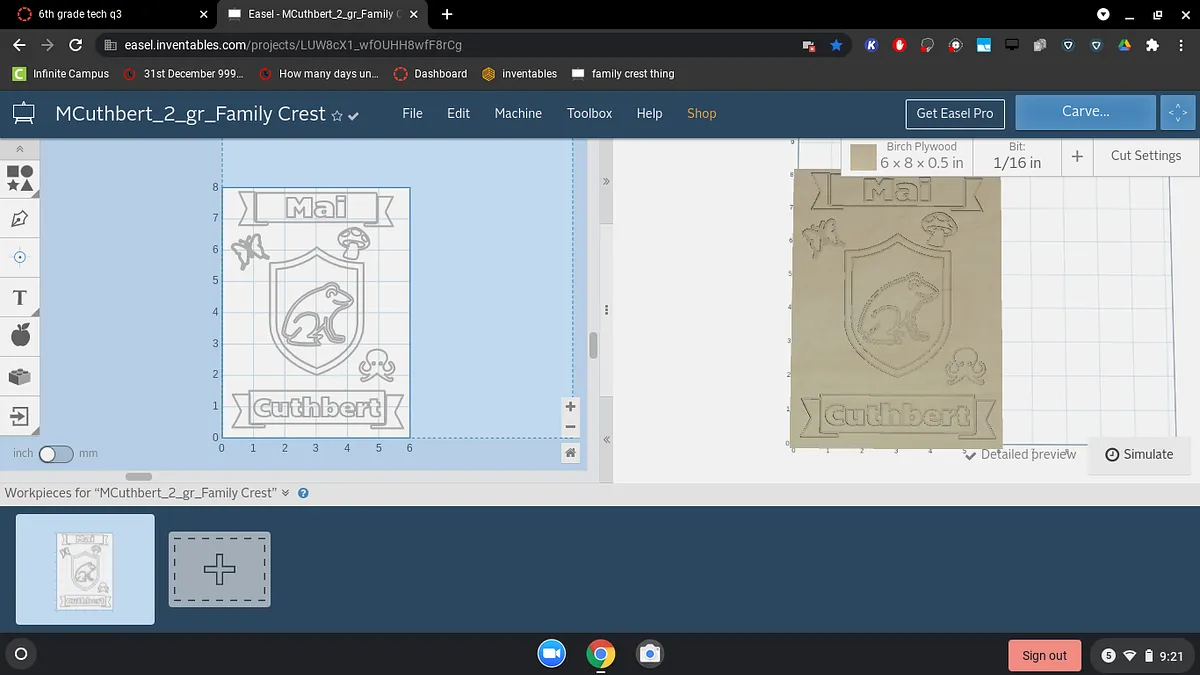Click the Import file icon
1200x675 pixels.
coord(20,415)
